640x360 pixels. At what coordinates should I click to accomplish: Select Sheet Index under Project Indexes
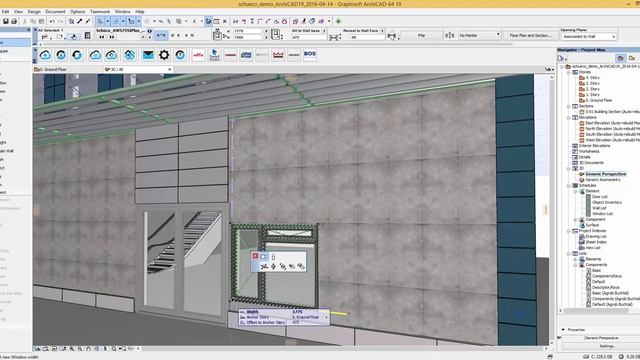pos(596,242)
